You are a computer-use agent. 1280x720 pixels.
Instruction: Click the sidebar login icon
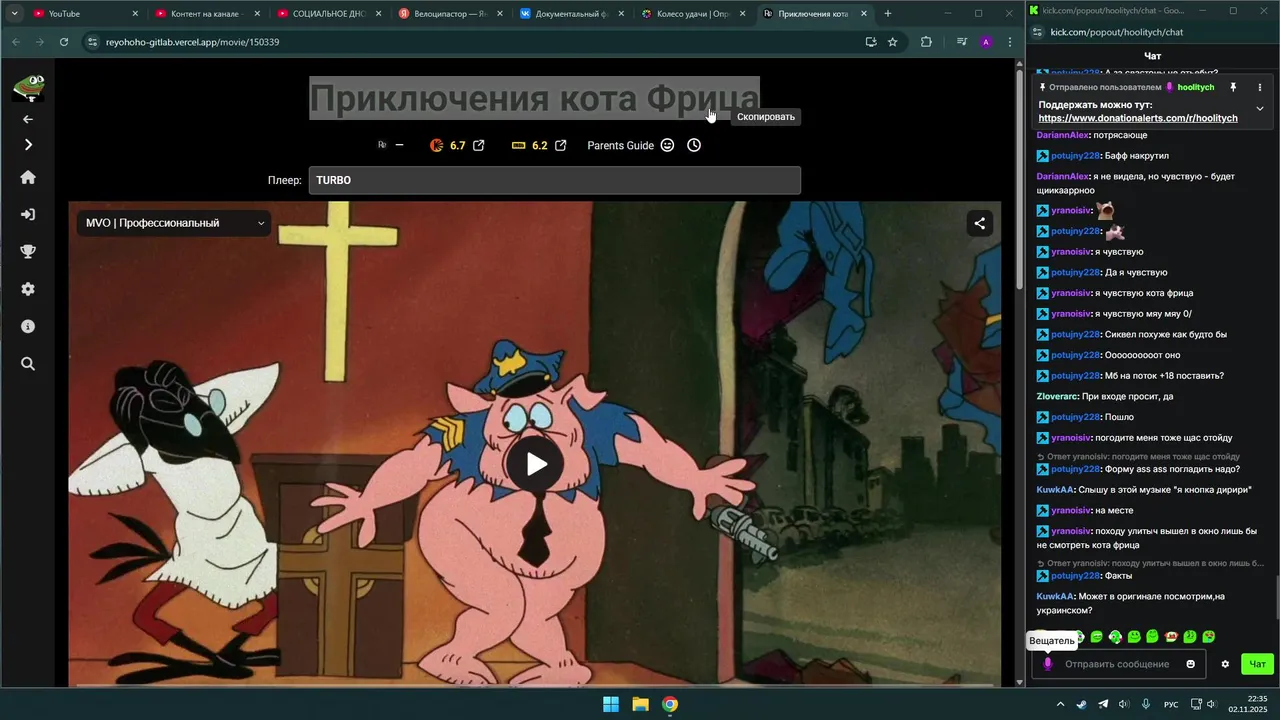pos(28,214)
